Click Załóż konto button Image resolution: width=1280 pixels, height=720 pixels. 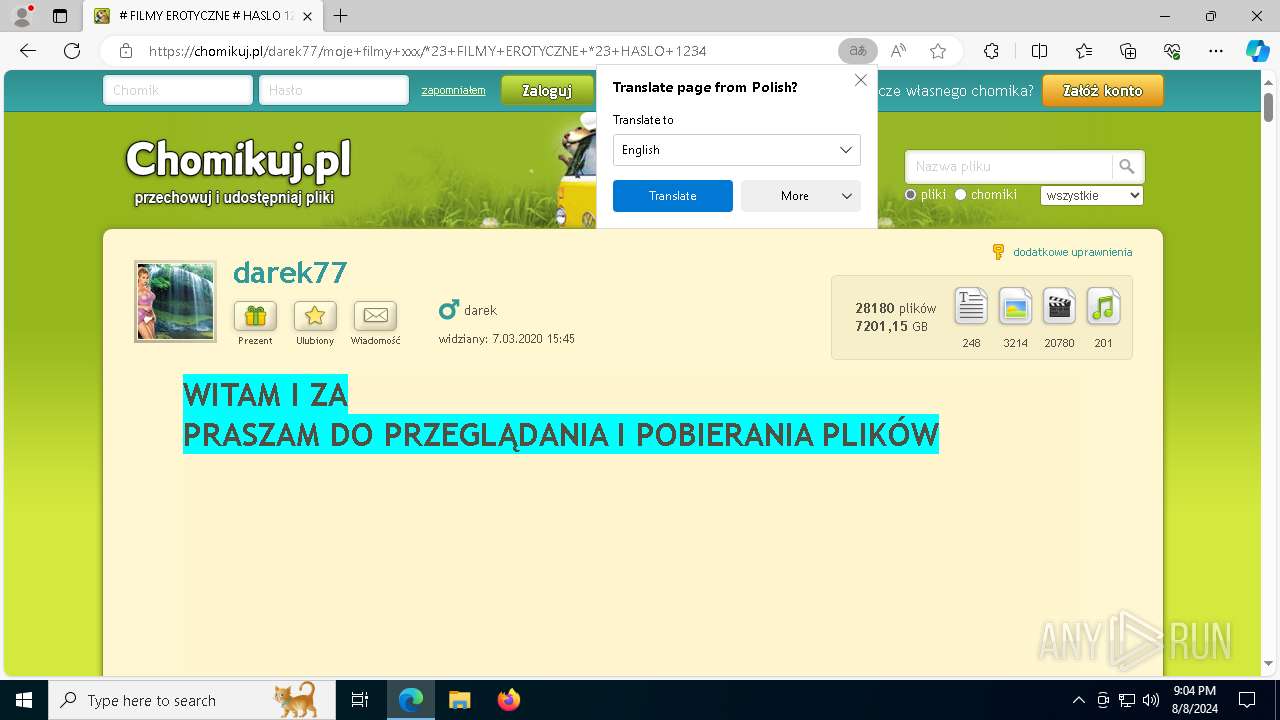tap(1102, 90)
